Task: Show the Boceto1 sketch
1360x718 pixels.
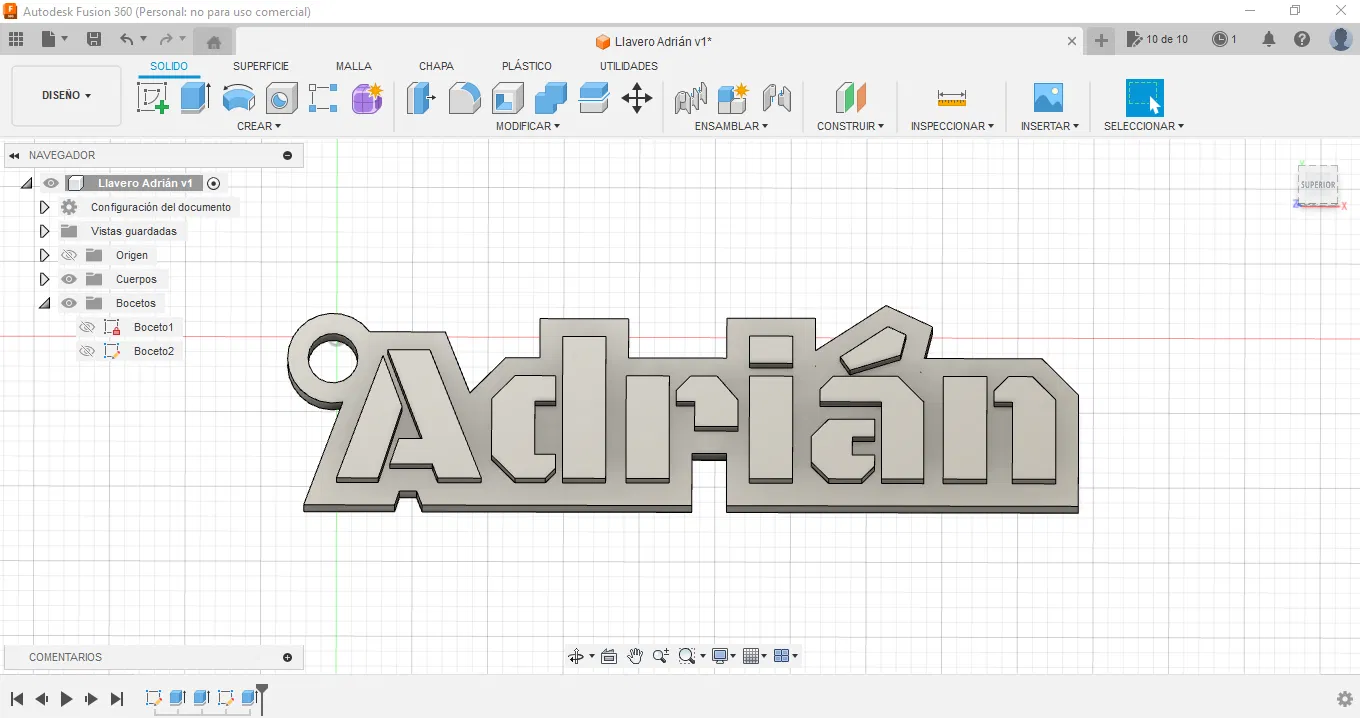Action: [x=87, y=327]
